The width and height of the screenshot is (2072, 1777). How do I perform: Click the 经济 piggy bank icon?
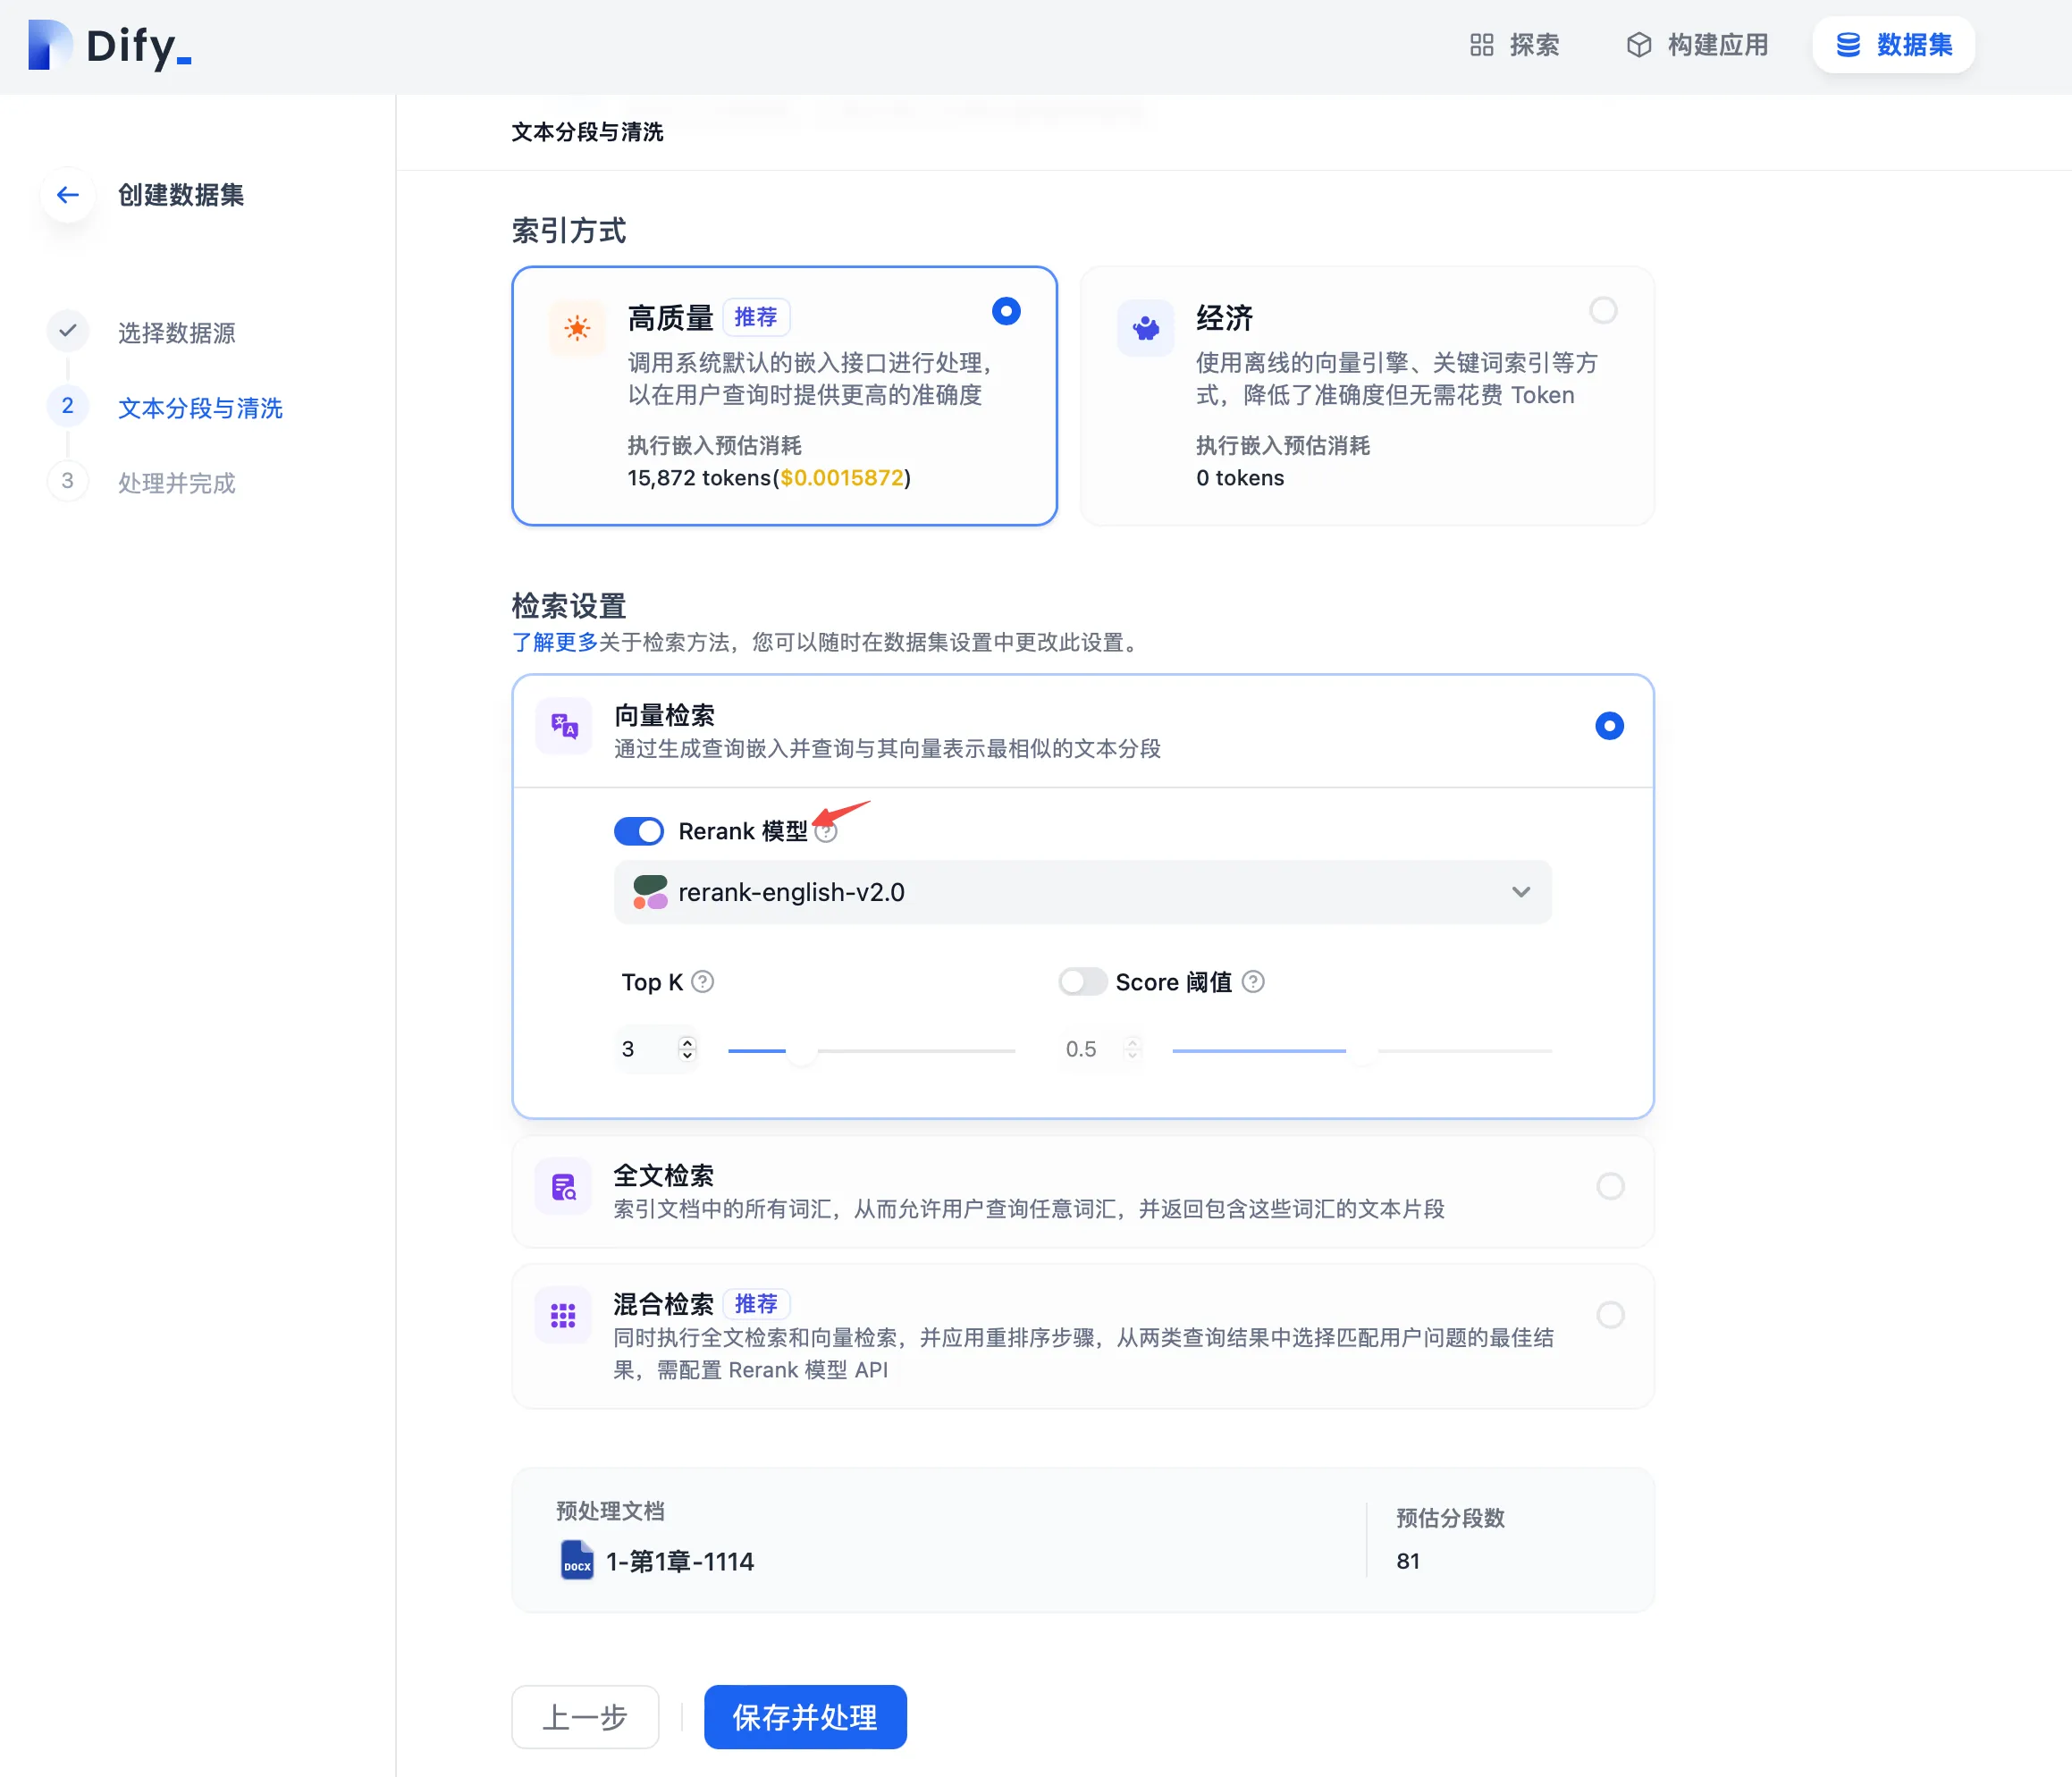click(1146, 327)
